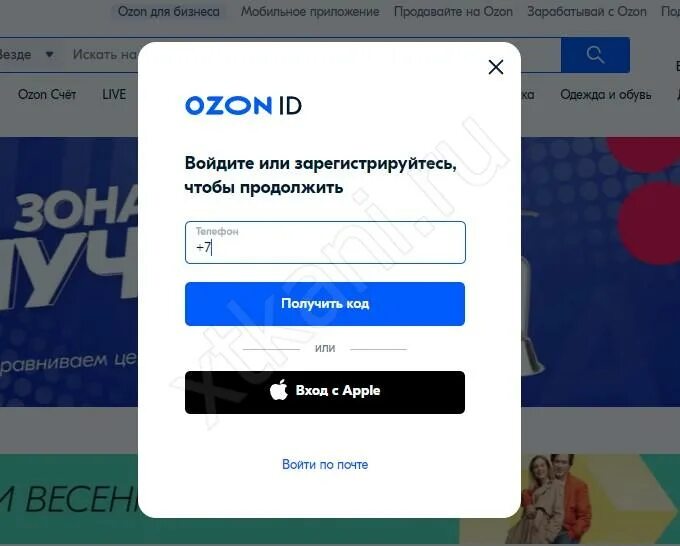Image resolution: width=680 pixels, height=546 pixels.
Task: Focus the Телефон phone number field
Action: pos(325,242)
